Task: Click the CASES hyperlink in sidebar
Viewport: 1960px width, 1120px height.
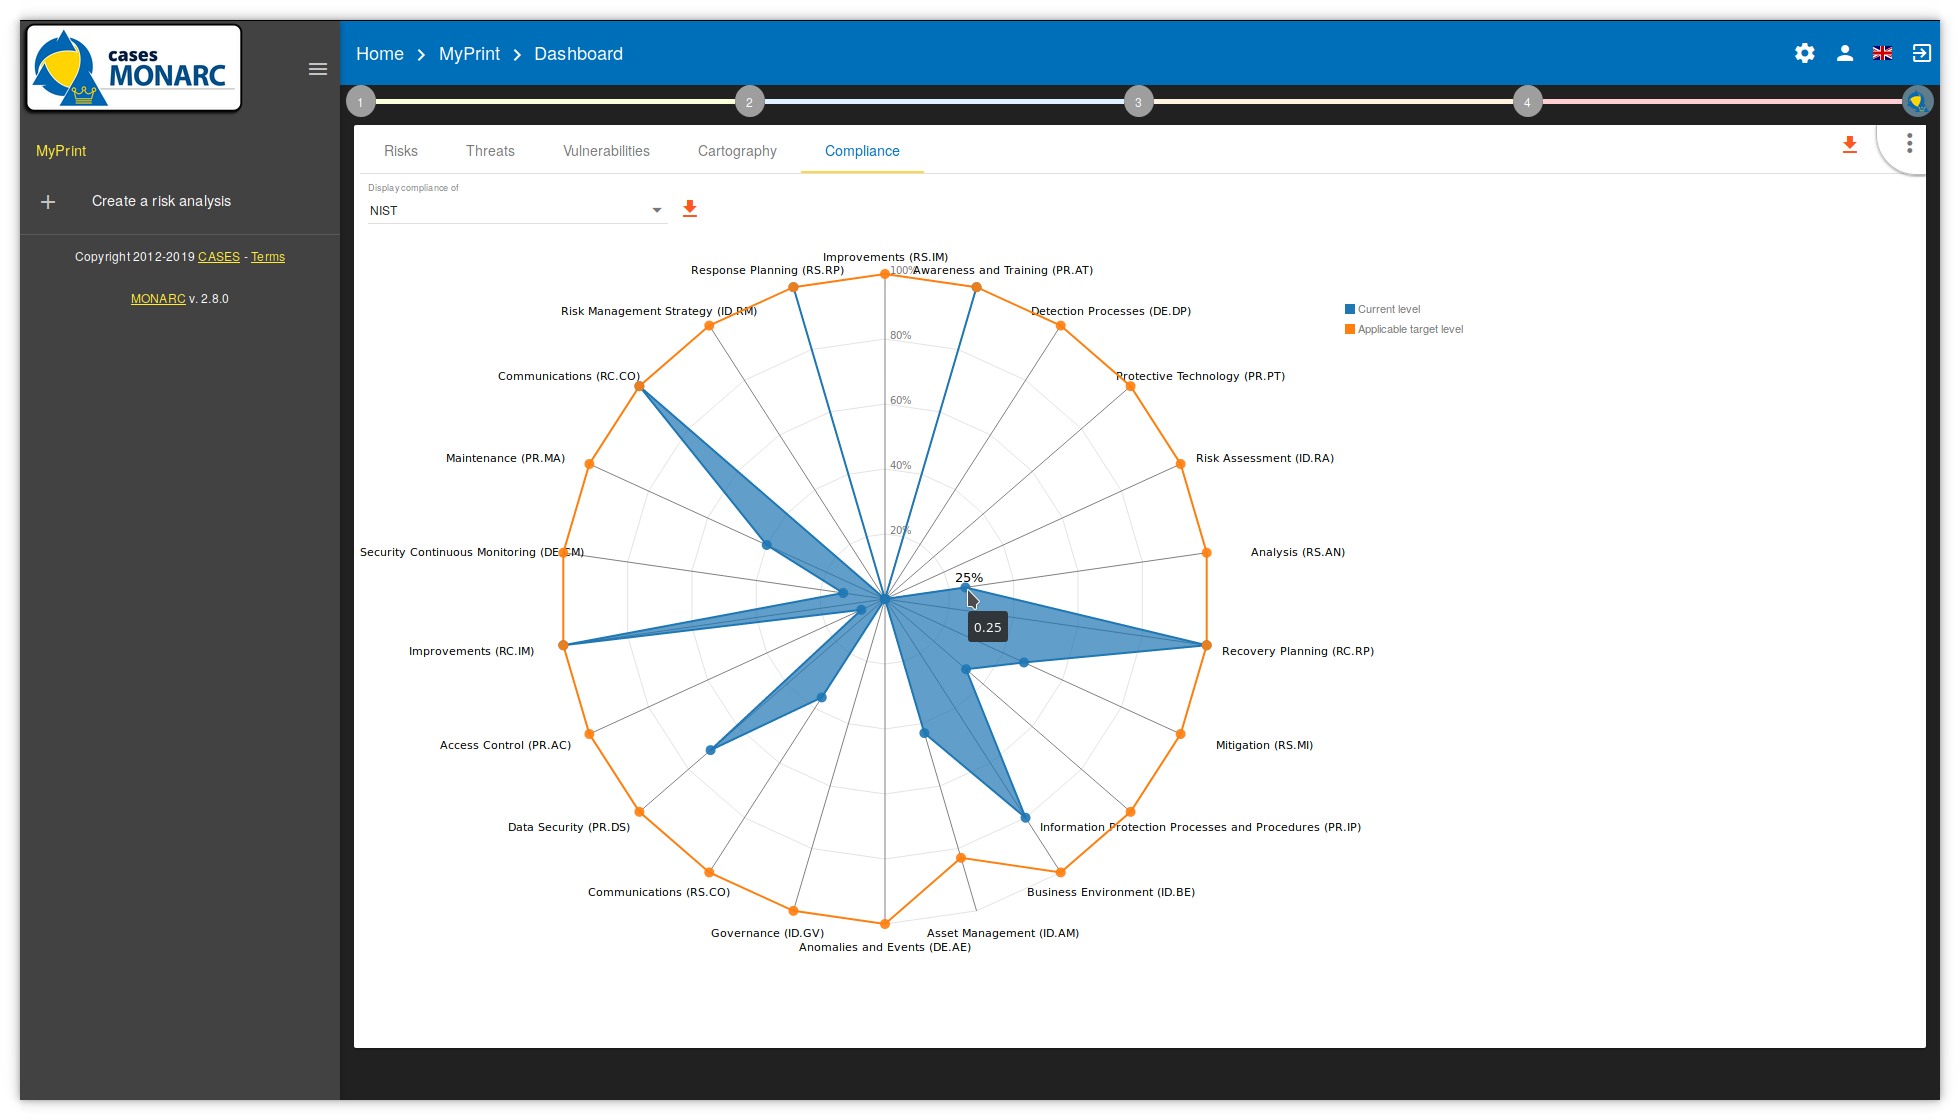Action: (217, 256)
